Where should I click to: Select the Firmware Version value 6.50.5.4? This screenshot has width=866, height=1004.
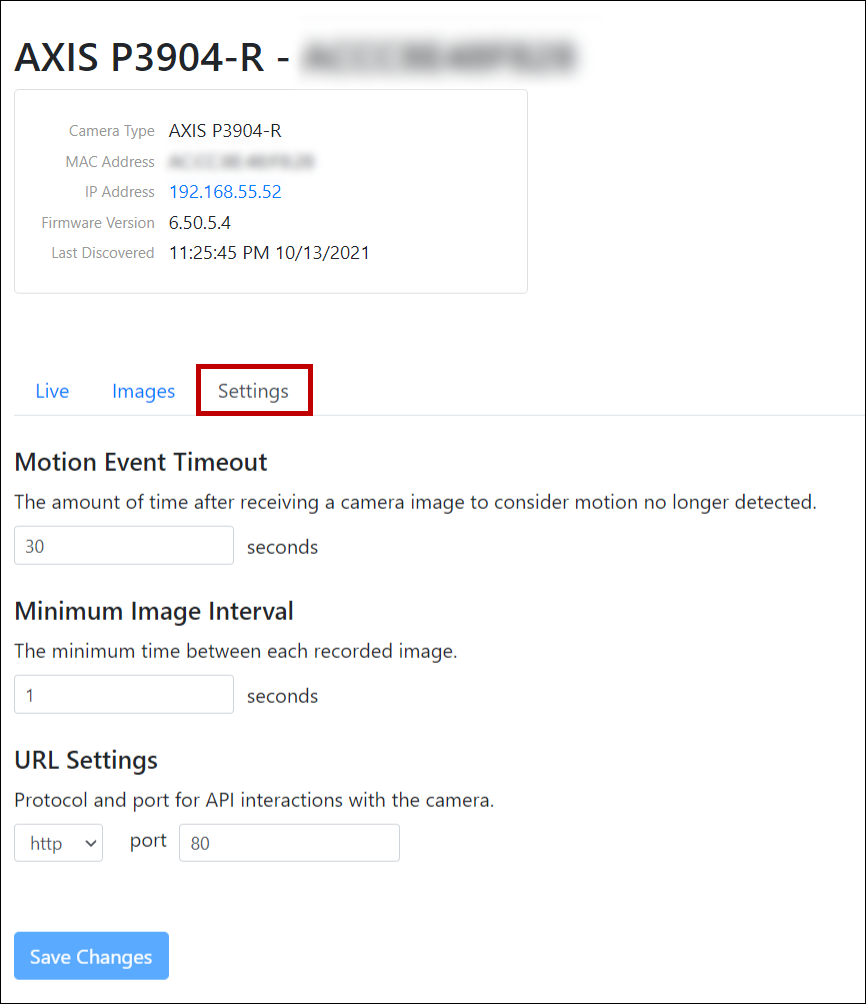coord(200,223)
